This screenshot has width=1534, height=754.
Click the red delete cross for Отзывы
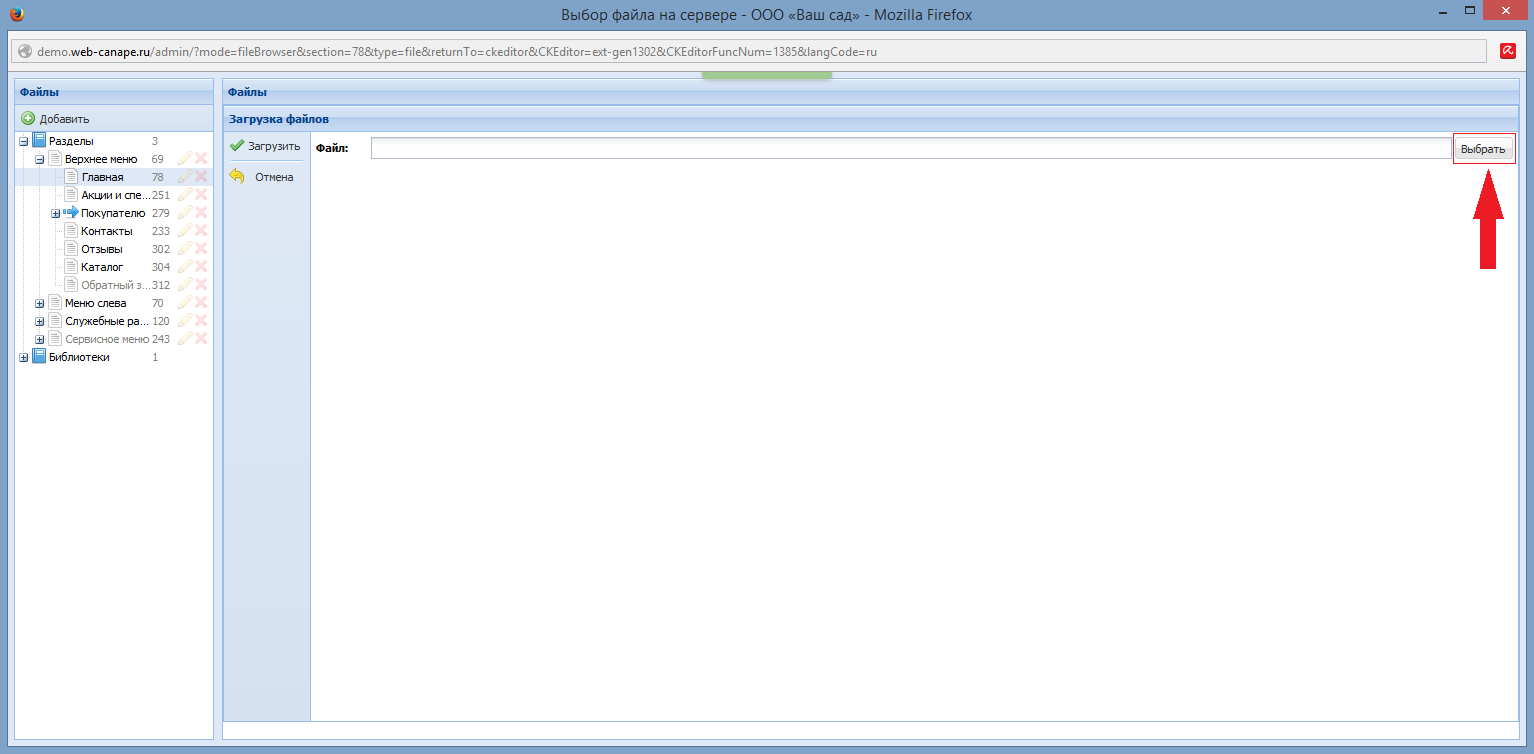(201, 249)
